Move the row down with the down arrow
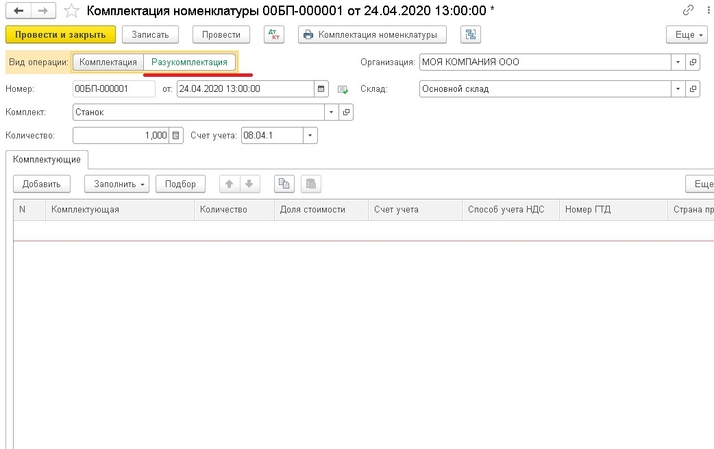The image size is (714, 449). click(x=250, y=184)
